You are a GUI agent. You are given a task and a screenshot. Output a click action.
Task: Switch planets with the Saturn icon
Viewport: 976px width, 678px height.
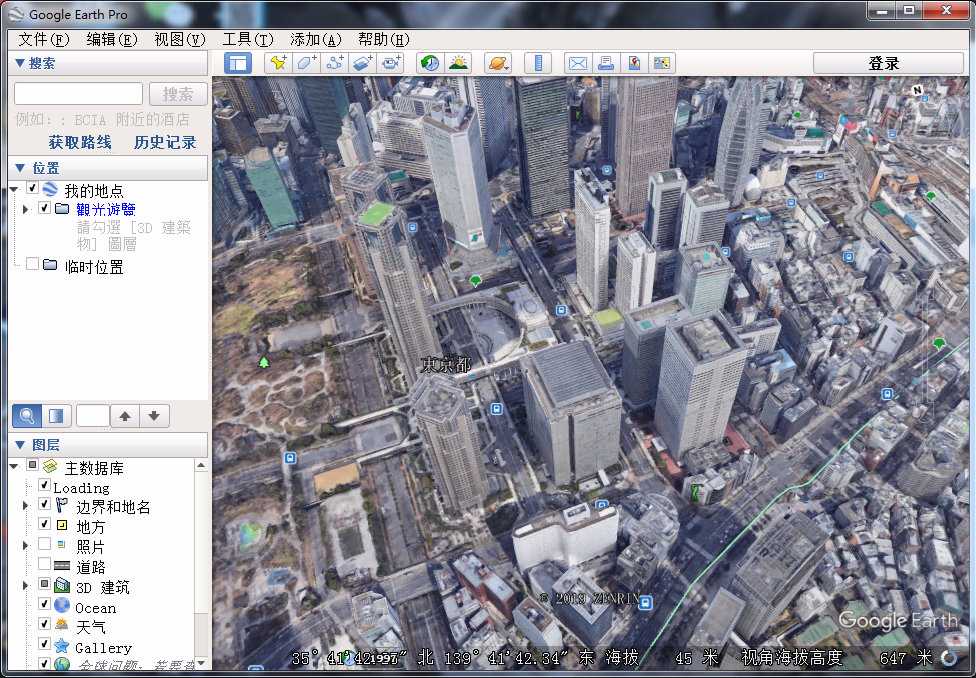click(x=499, y=63)
